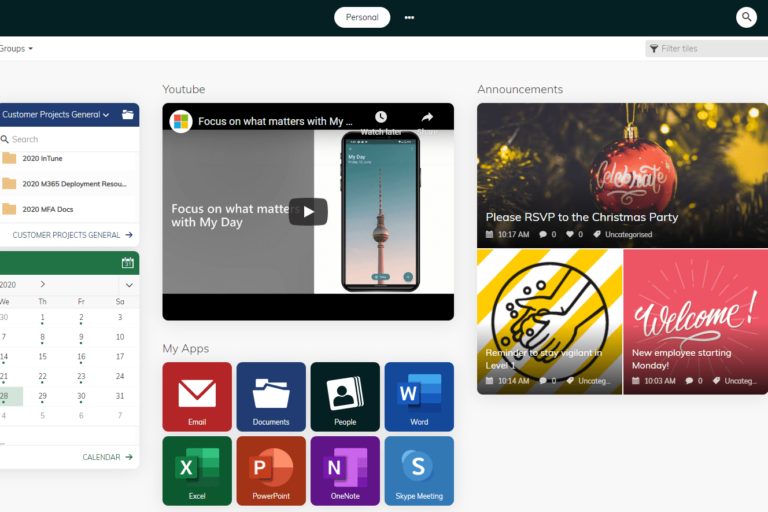768x512 pixels.
Task: Open the People app tile
Action: click(345, 396)
